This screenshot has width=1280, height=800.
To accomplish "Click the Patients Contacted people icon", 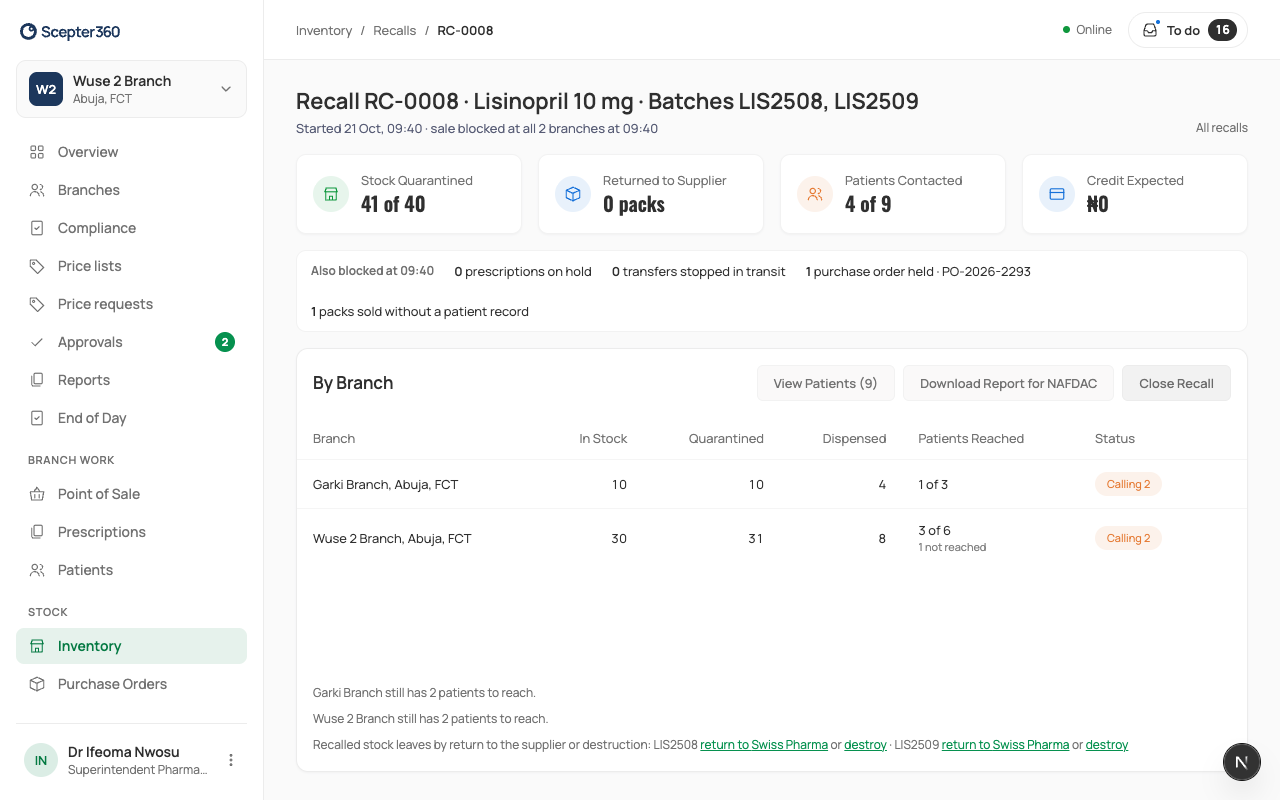I will click(815, 194).
